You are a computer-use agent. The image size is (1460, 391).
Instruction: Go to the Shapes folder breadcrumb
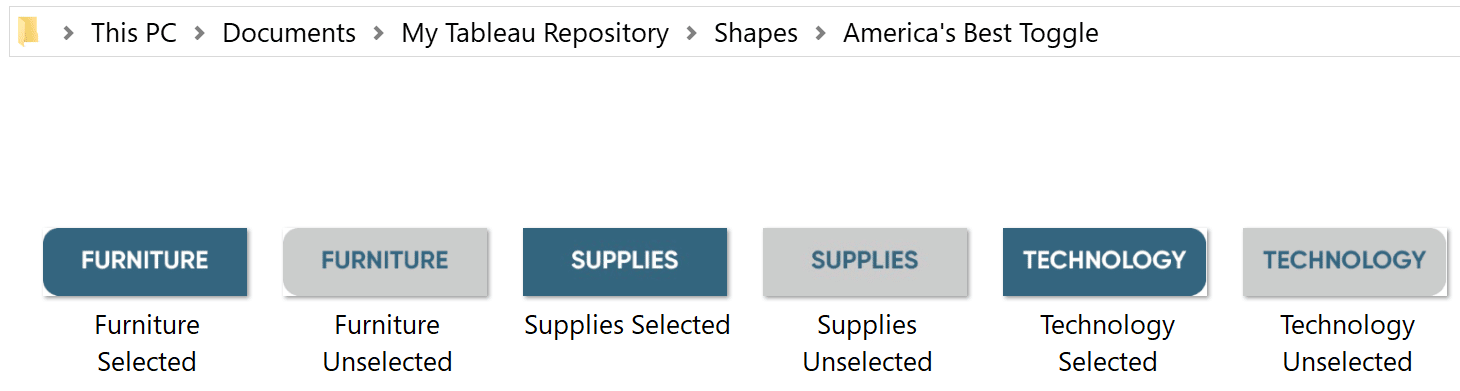coord(756,33)
